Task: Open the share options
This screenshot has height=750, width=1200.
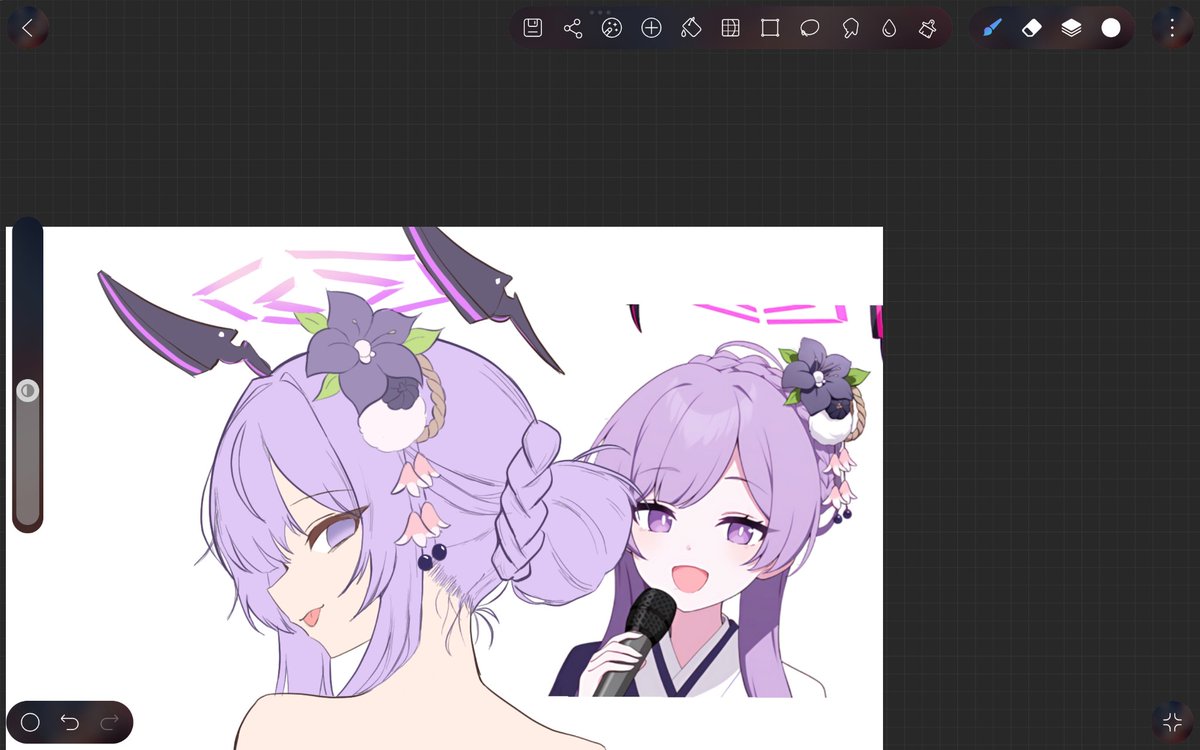Action: [573, 28]
